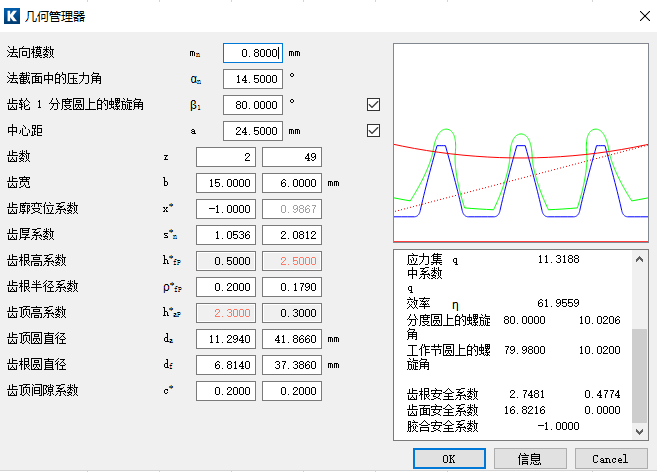Image resolution: width=657 pixels, height=472 pixels.
Task: Select the 齿顶圆直径 field showing 41.8660
Action: [292, 339]
